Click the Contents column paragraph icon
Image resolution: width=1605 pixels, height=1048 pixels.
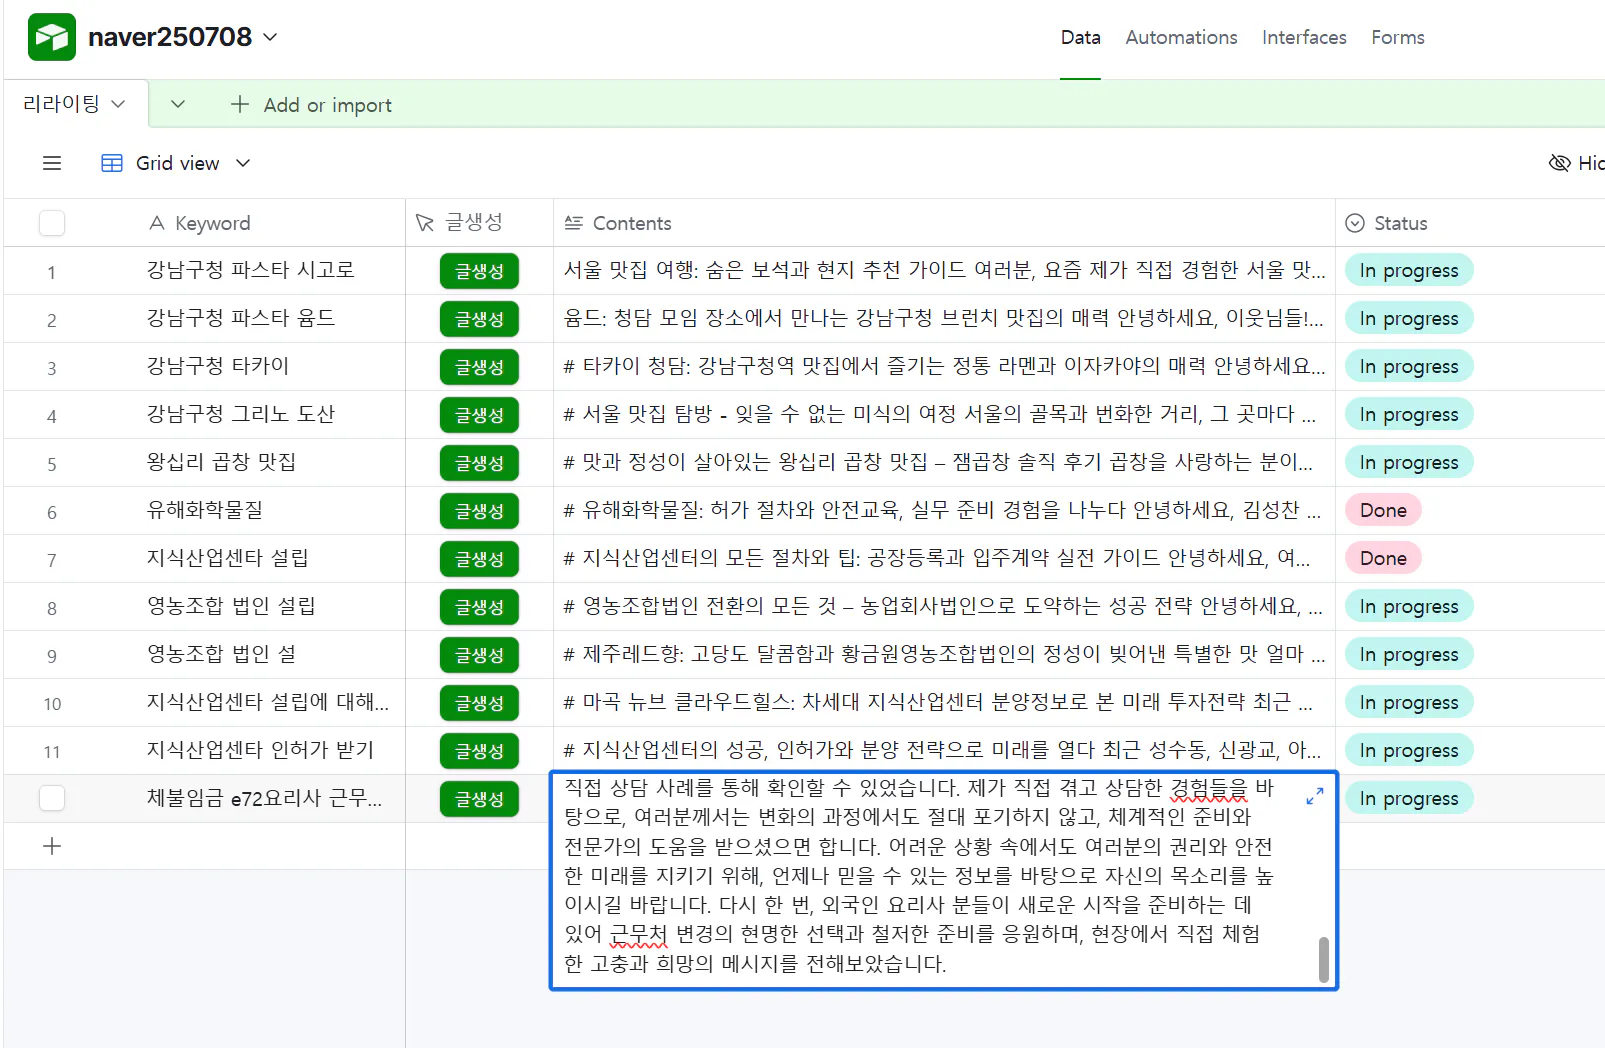coord(572,223)
